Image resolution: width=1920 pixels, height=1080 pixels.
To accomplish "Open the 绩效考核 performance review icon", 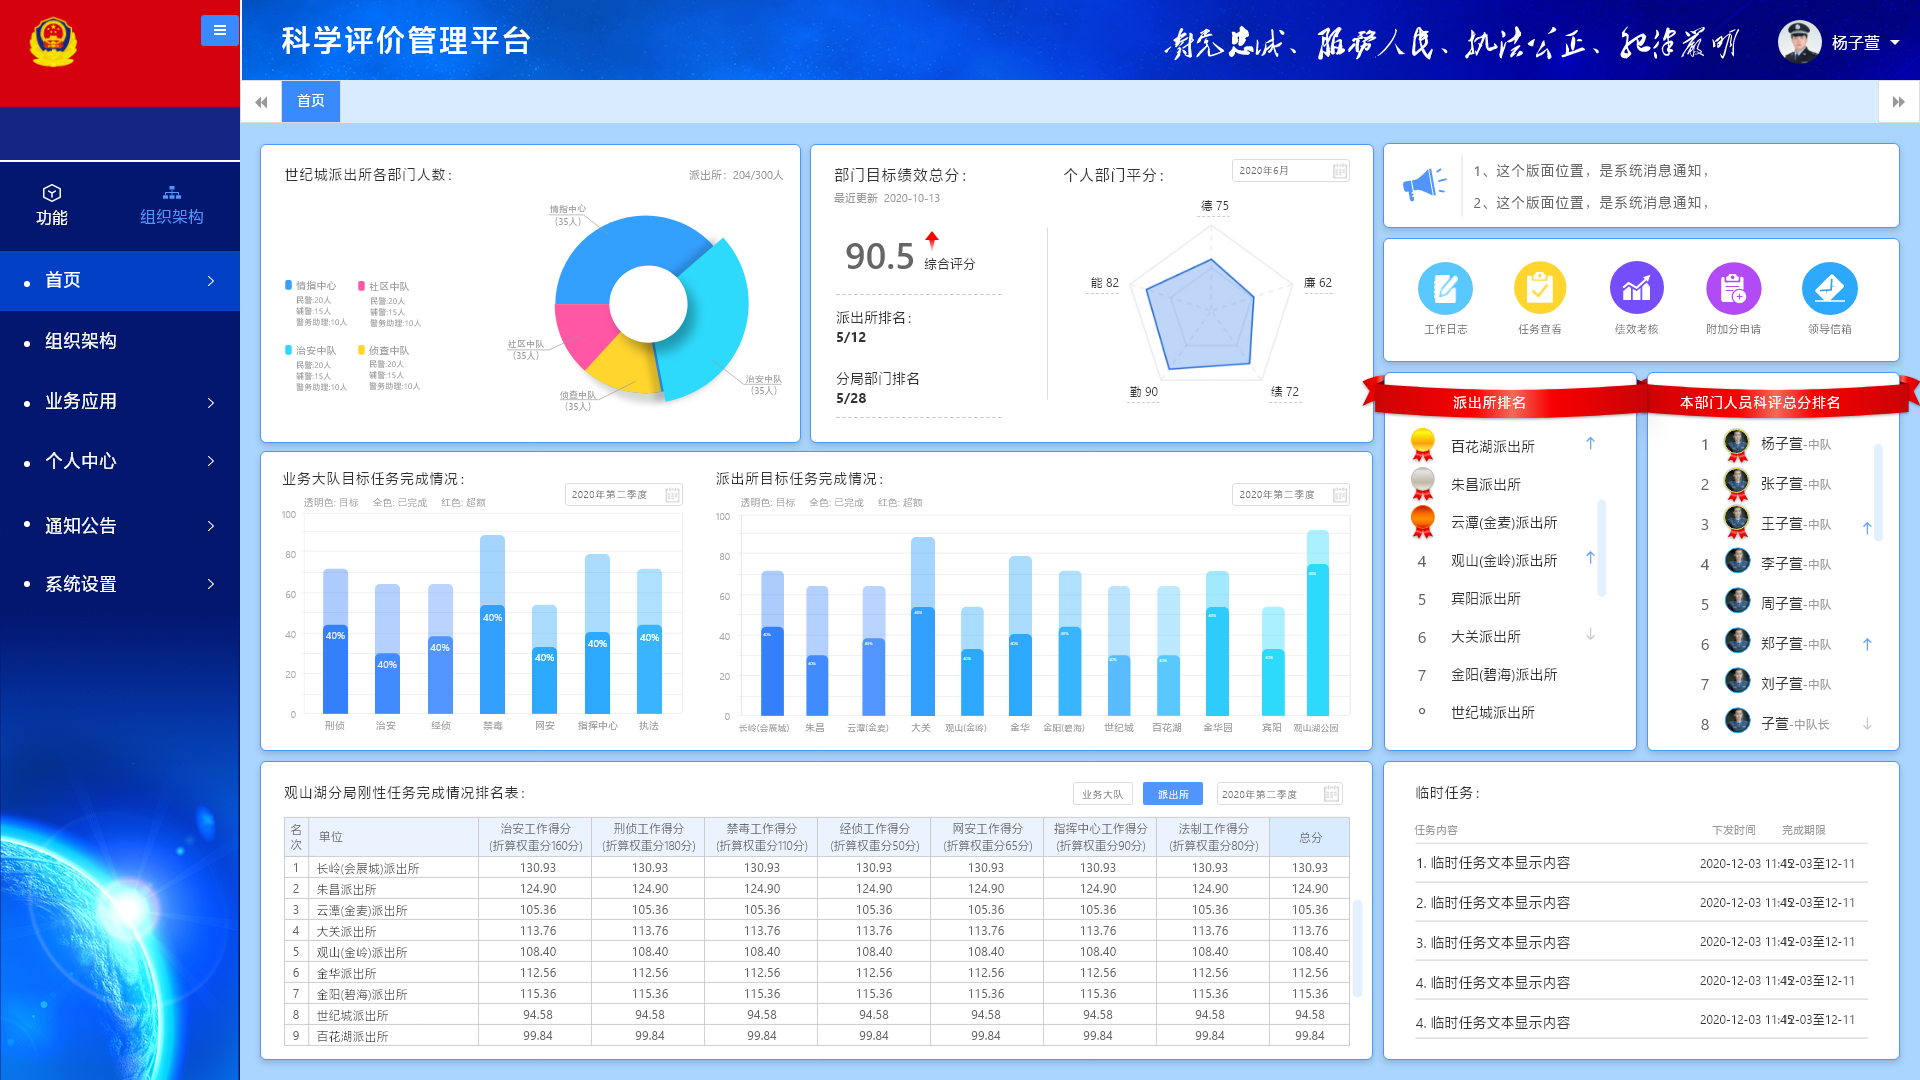I will 1637,288.
